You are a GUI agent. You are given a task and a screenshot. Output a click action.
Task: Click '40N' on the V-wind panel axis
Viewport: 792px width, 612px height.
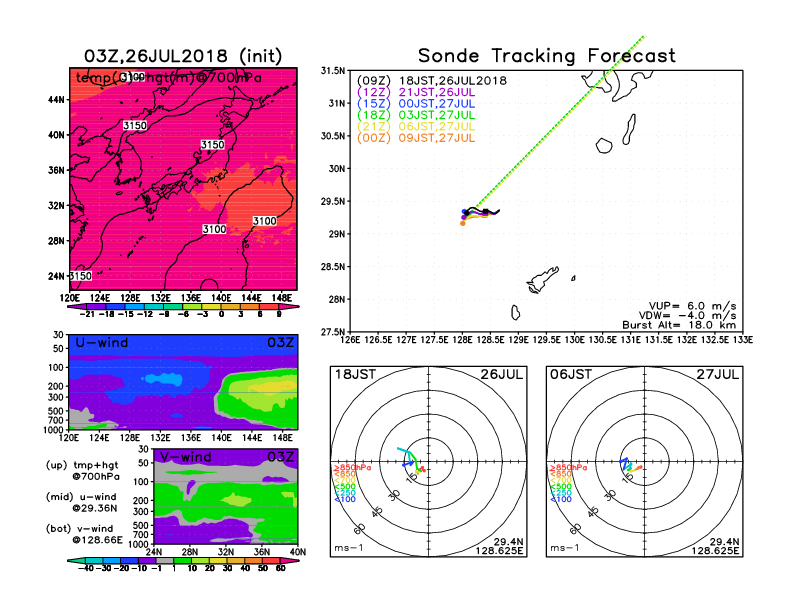tap(298, 552)
